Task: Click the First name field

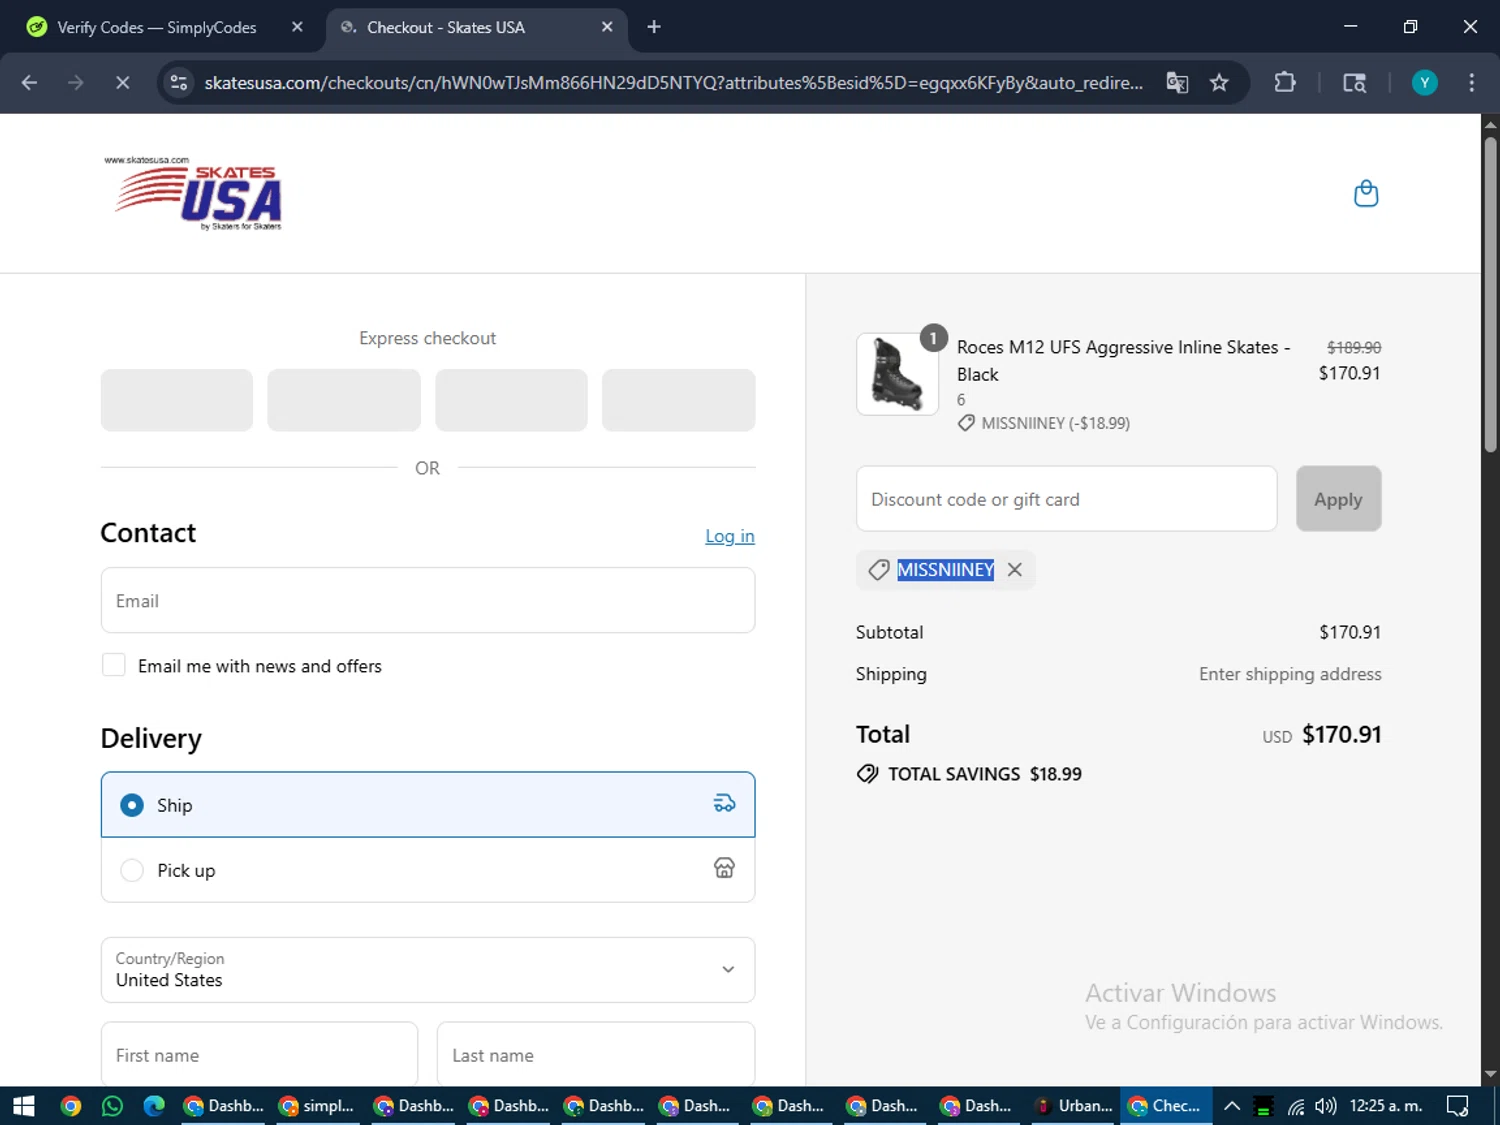Action: coord(259,1054)
